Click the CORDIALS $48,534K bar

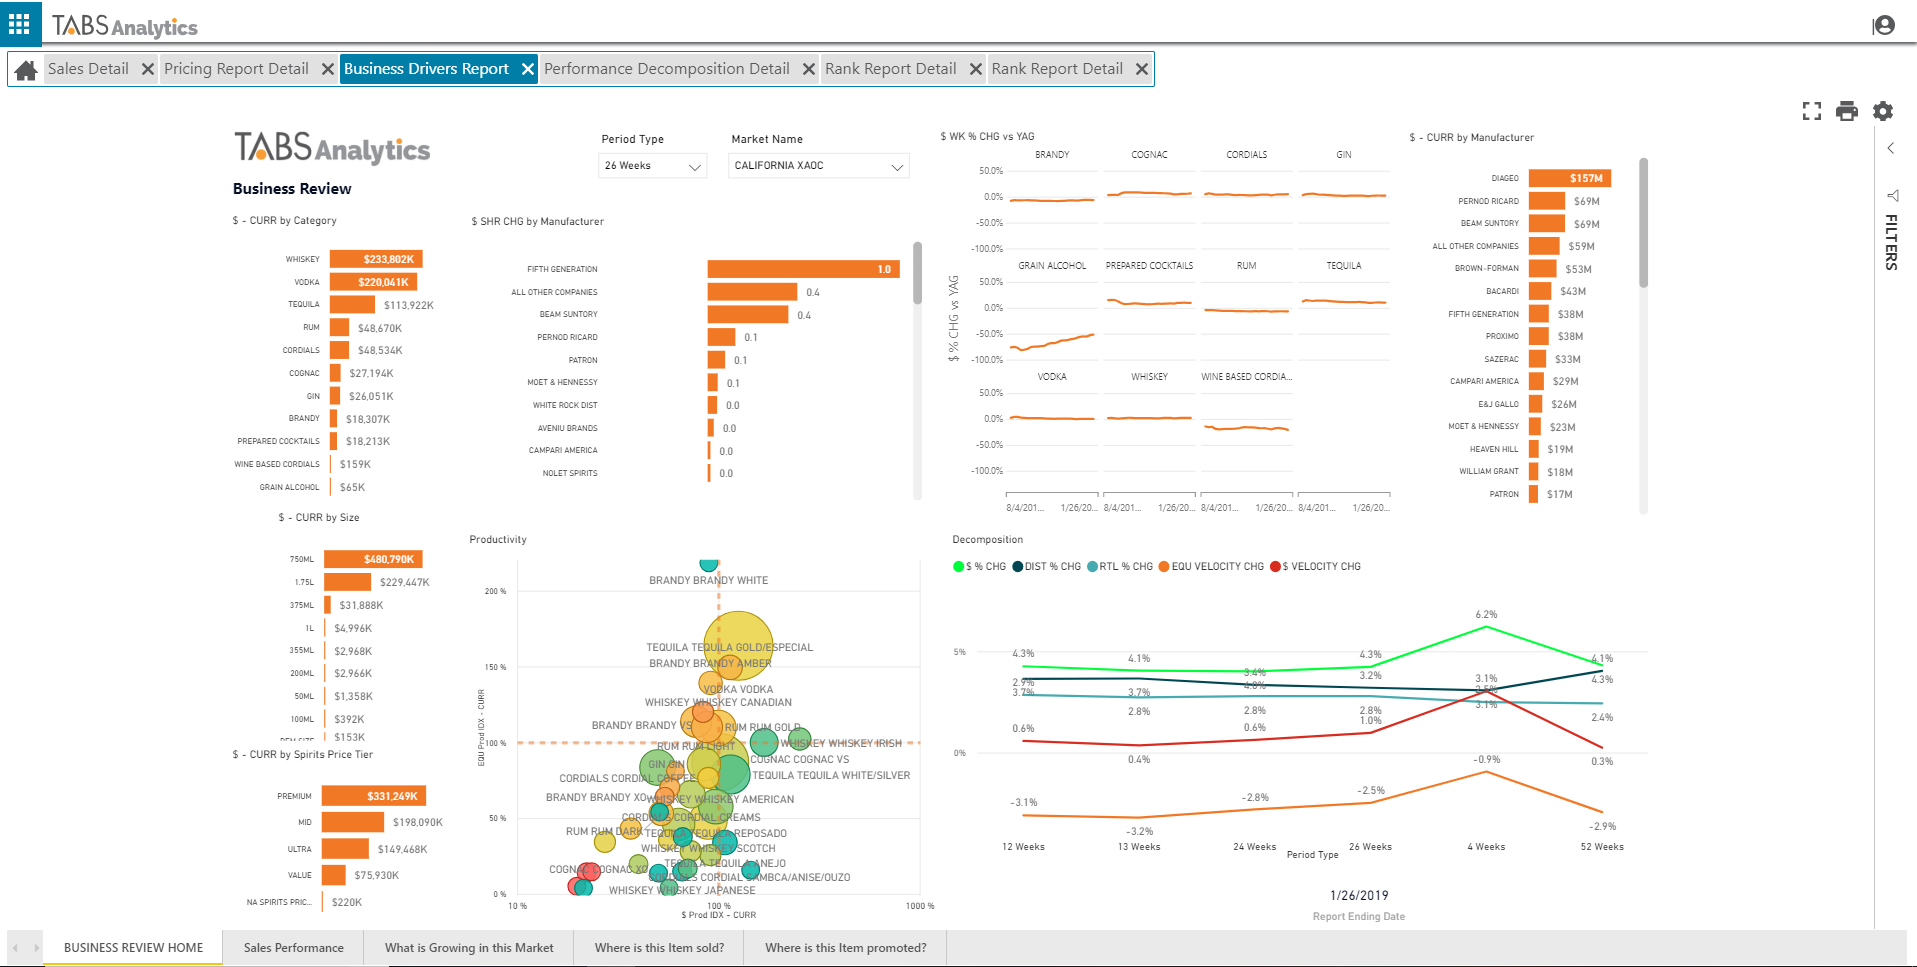(x=340, y=350)
